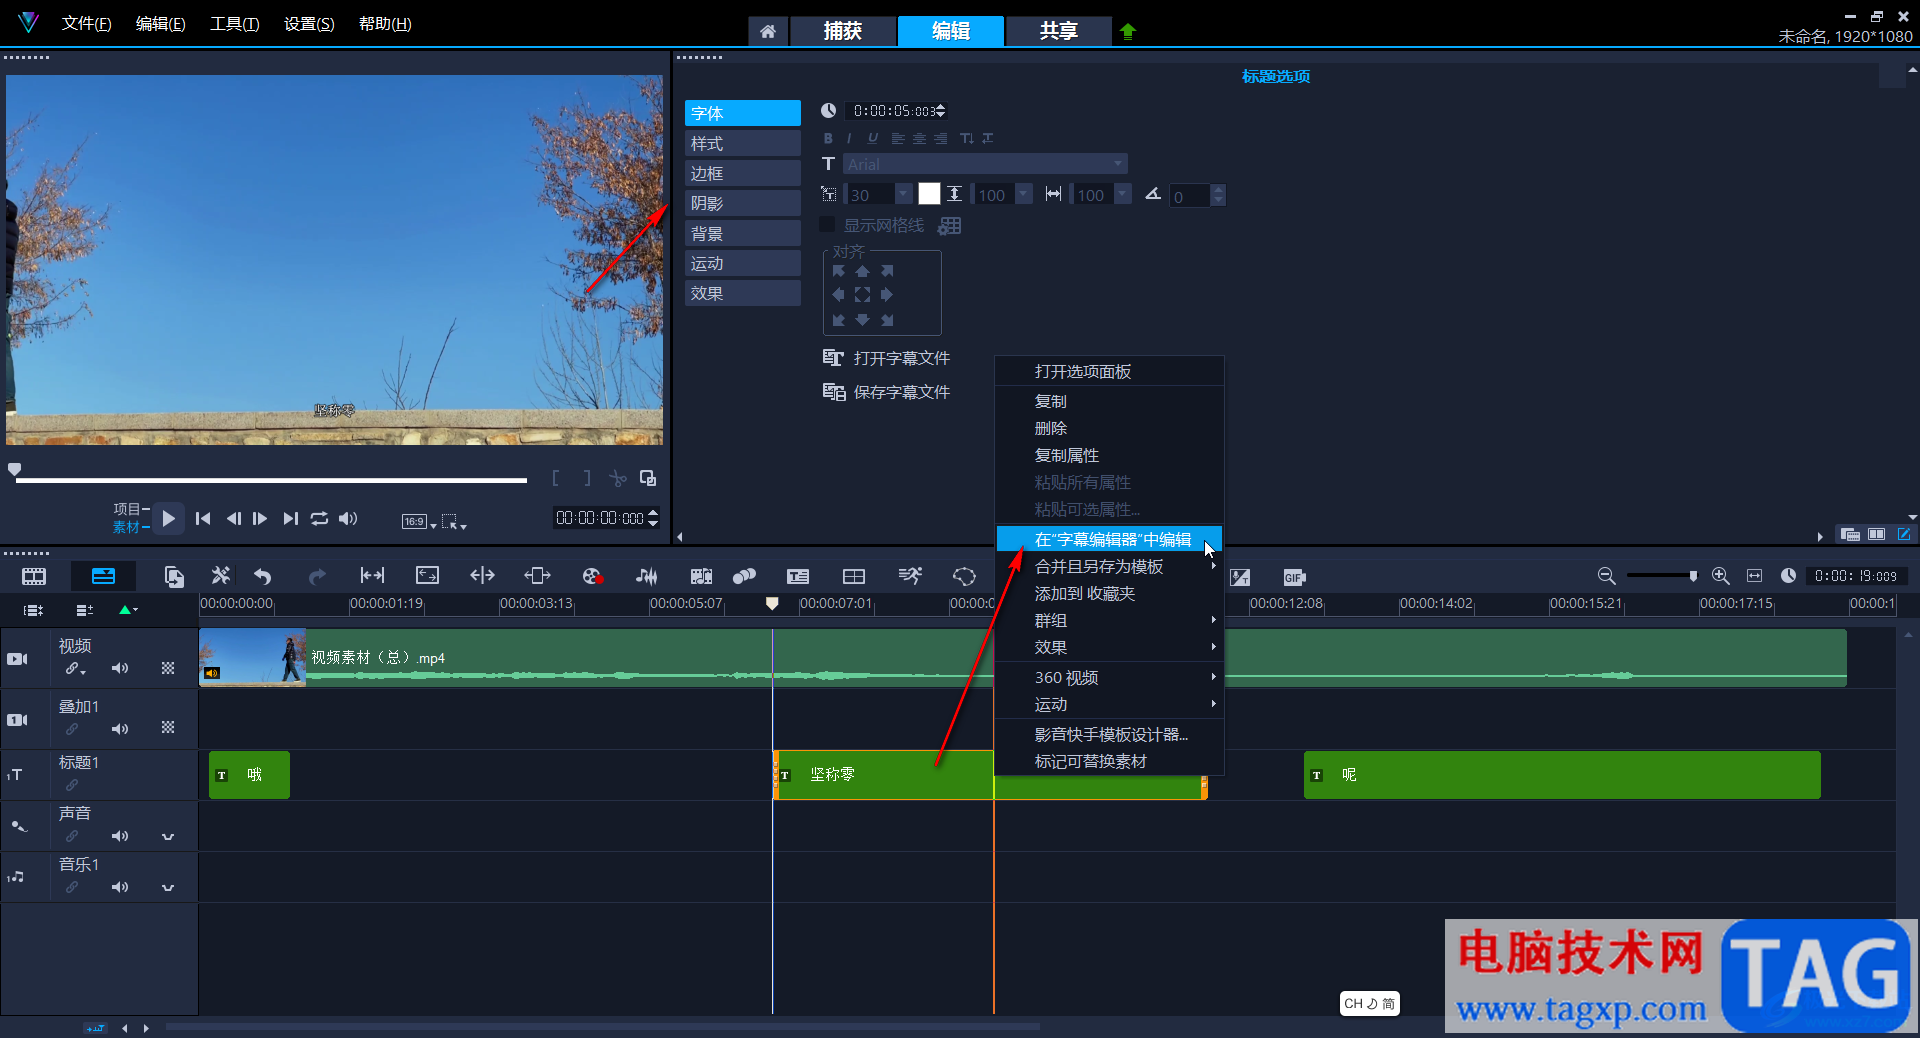The height and width of the screenshot is (1038, 1920).
Task: Switch to the 共享 tab
Action: pyautogui.click(x=1058, y=31)
